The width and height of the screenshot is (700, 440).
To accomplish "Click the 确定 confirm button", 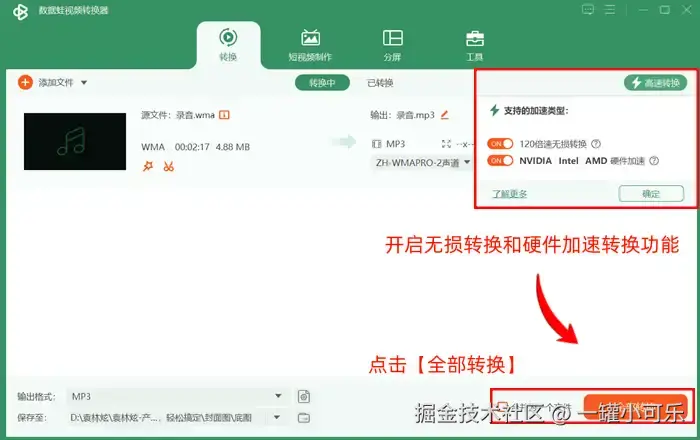I will click(x=651, y=194).
